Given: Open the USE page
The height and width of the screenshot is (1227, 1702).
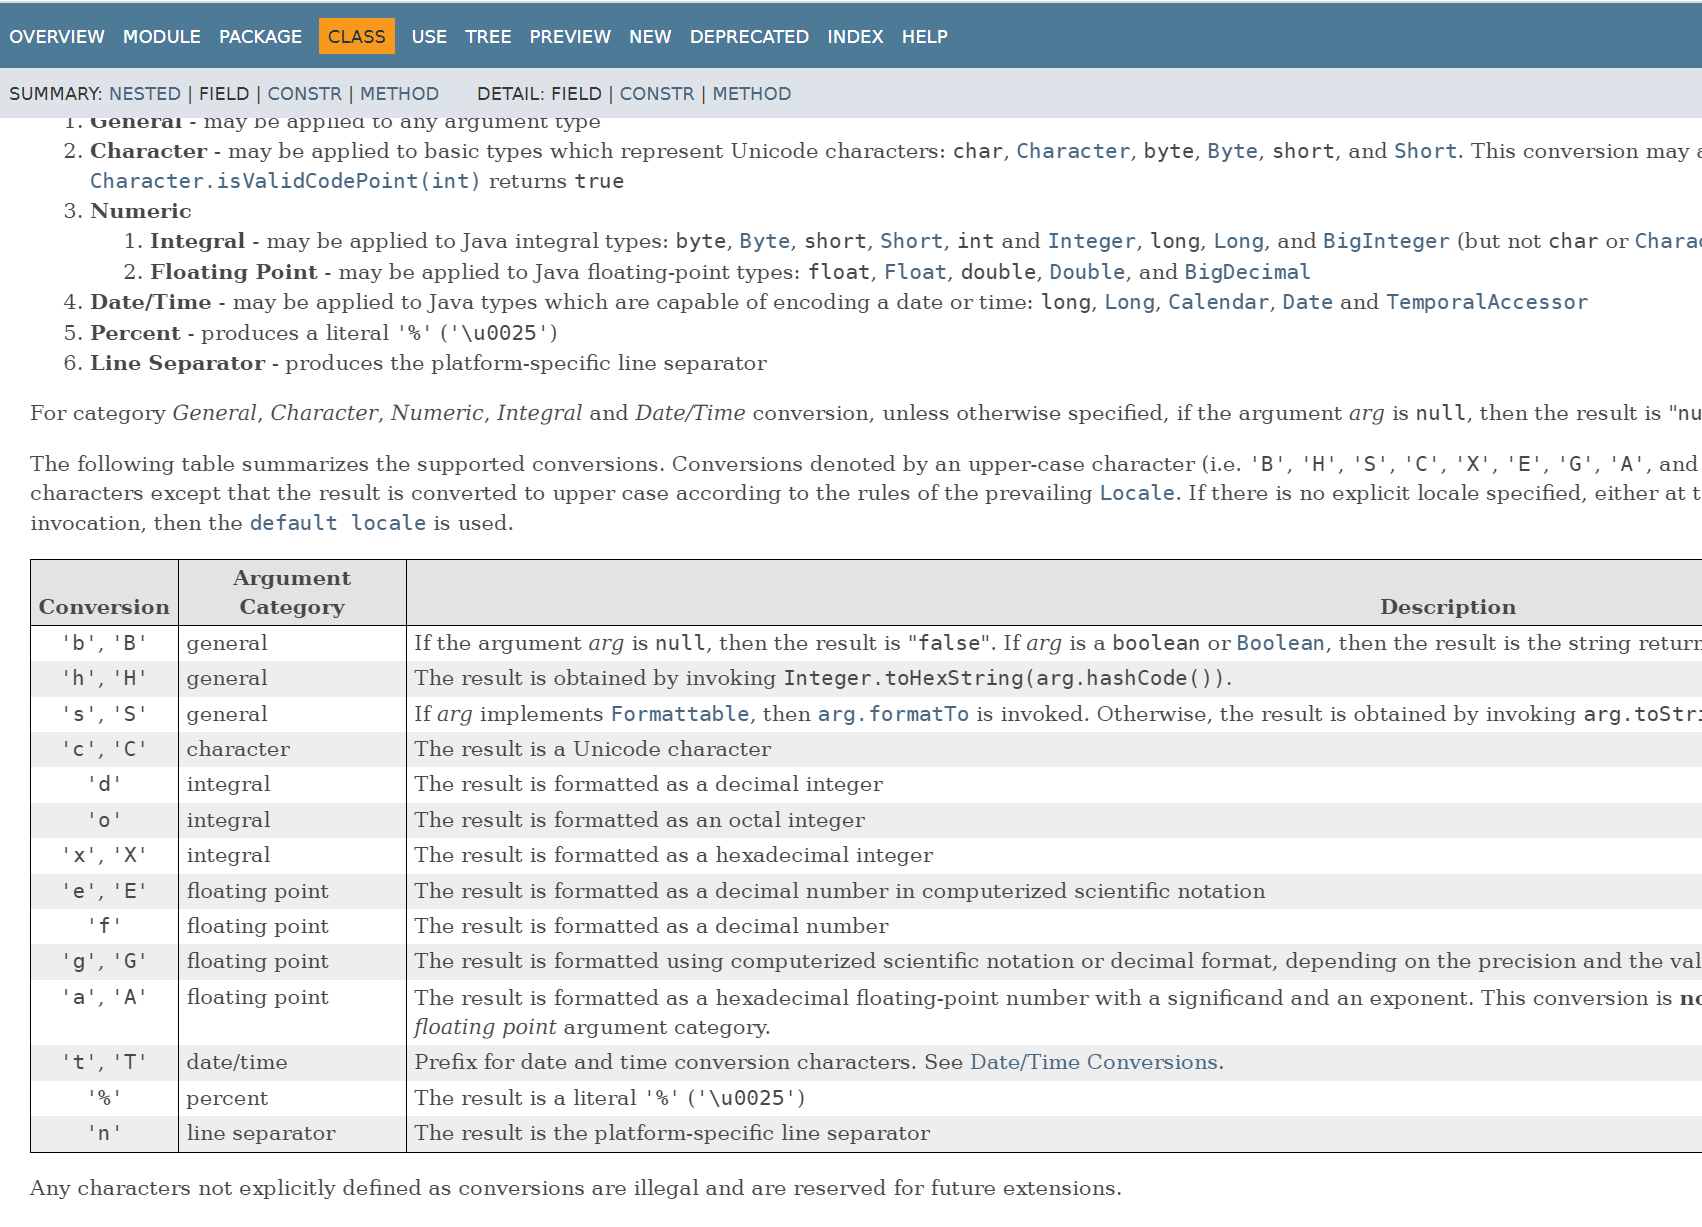Looking at the screenshot, I should 429,37.
